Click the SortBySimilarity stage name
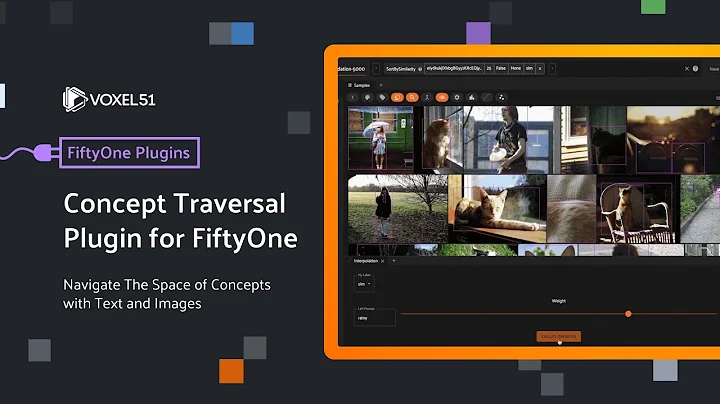720x404 pixels. [400, 69]
